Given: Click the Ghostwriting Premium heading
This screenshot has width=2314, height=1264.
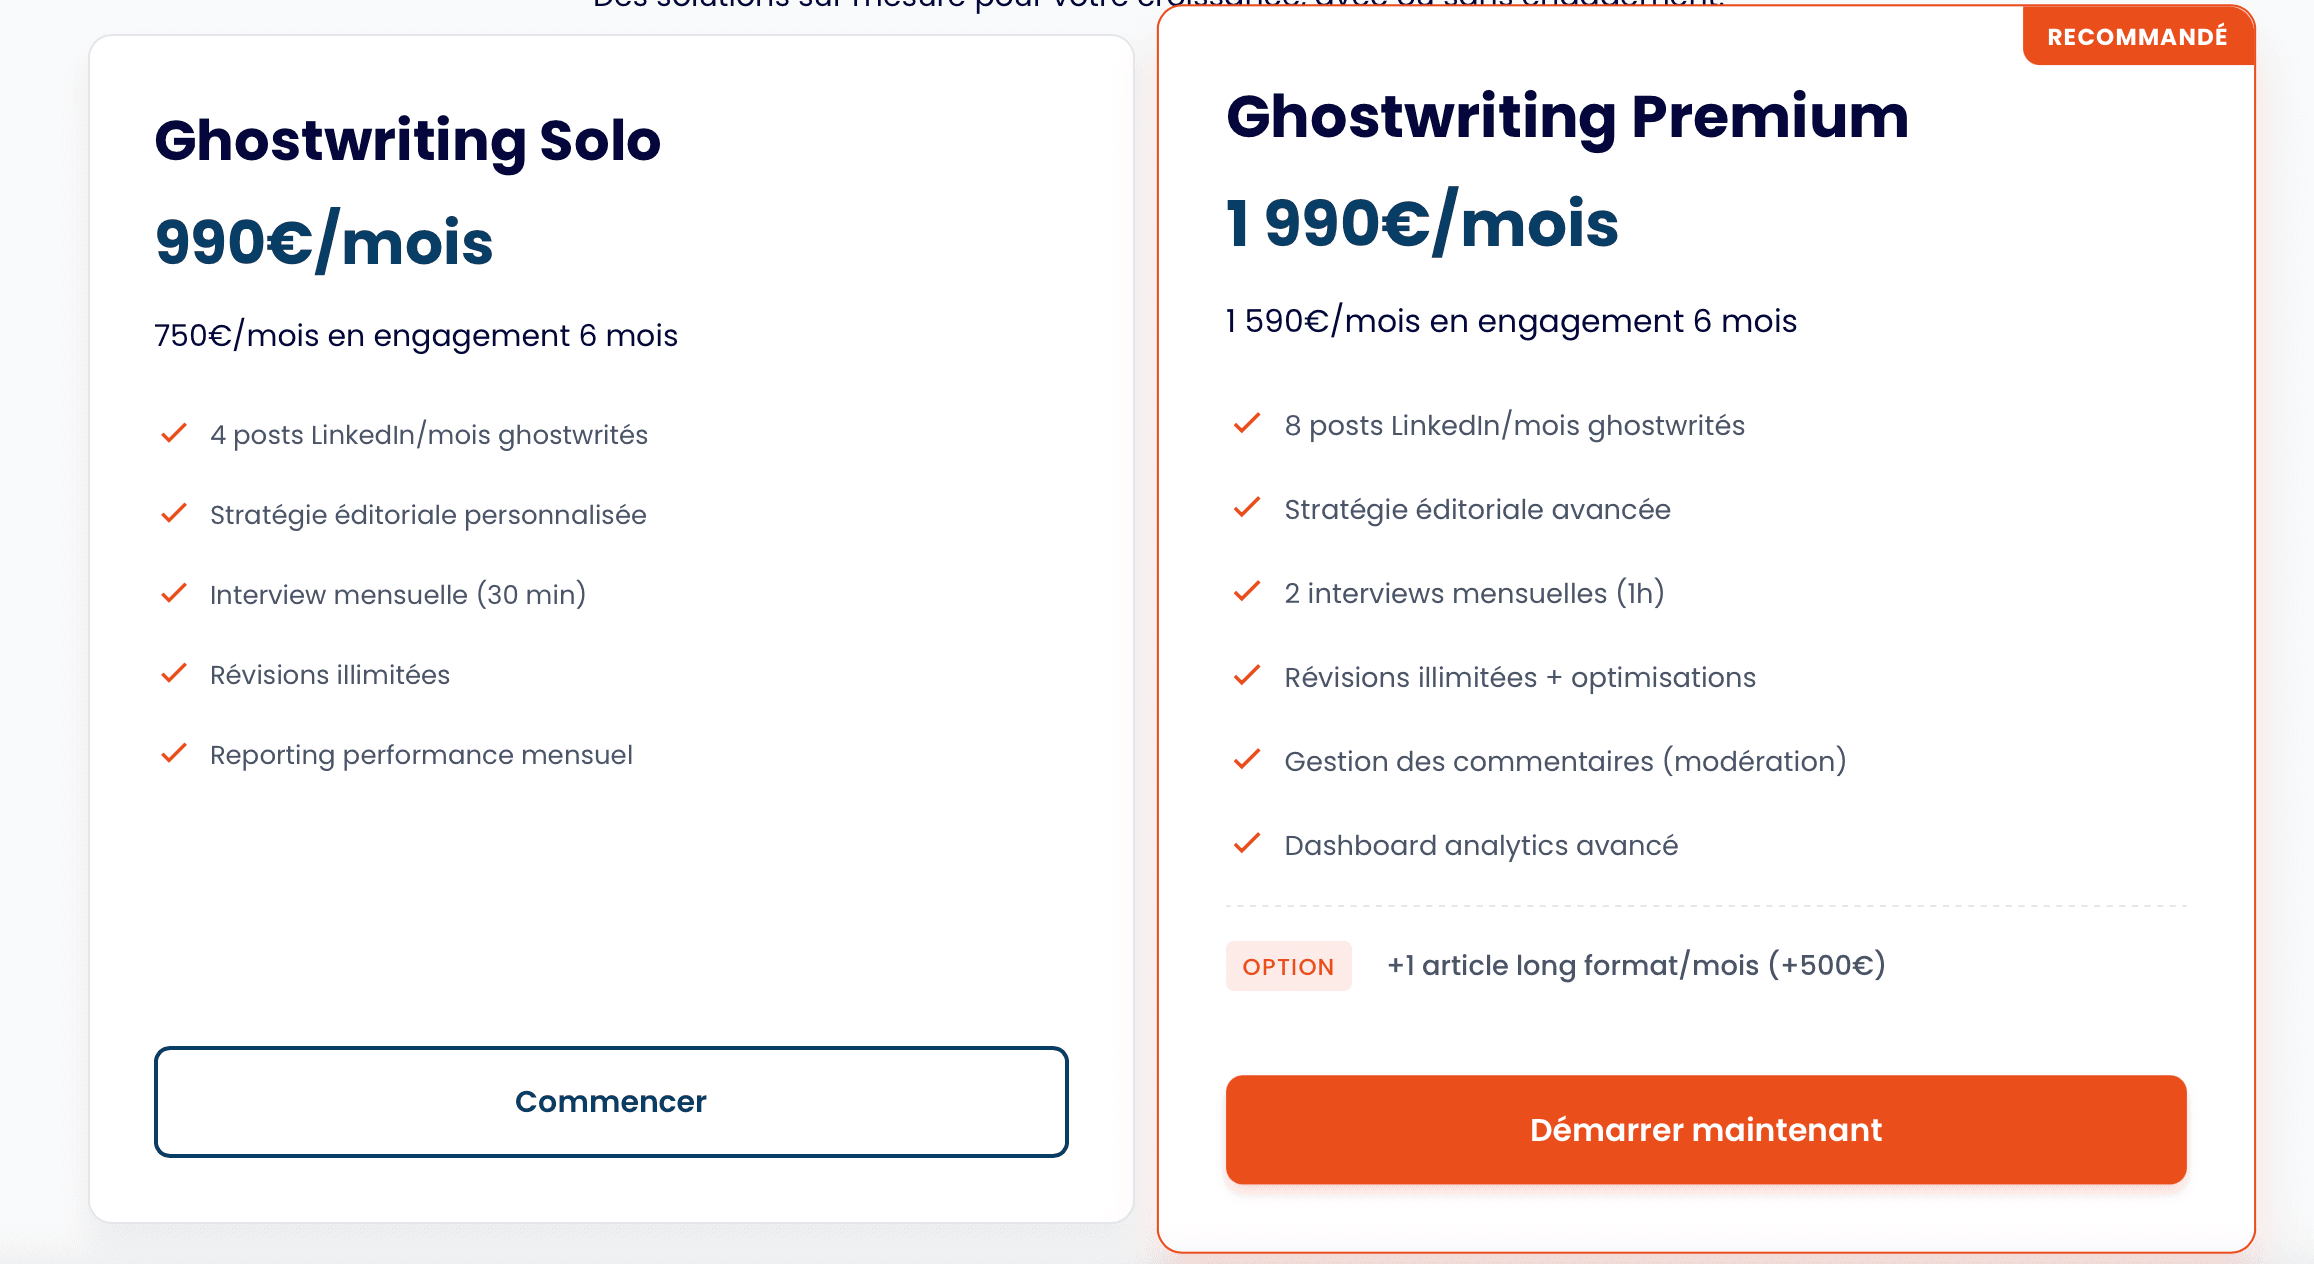Looking at the screenshot, I should tap(1567, 116).
